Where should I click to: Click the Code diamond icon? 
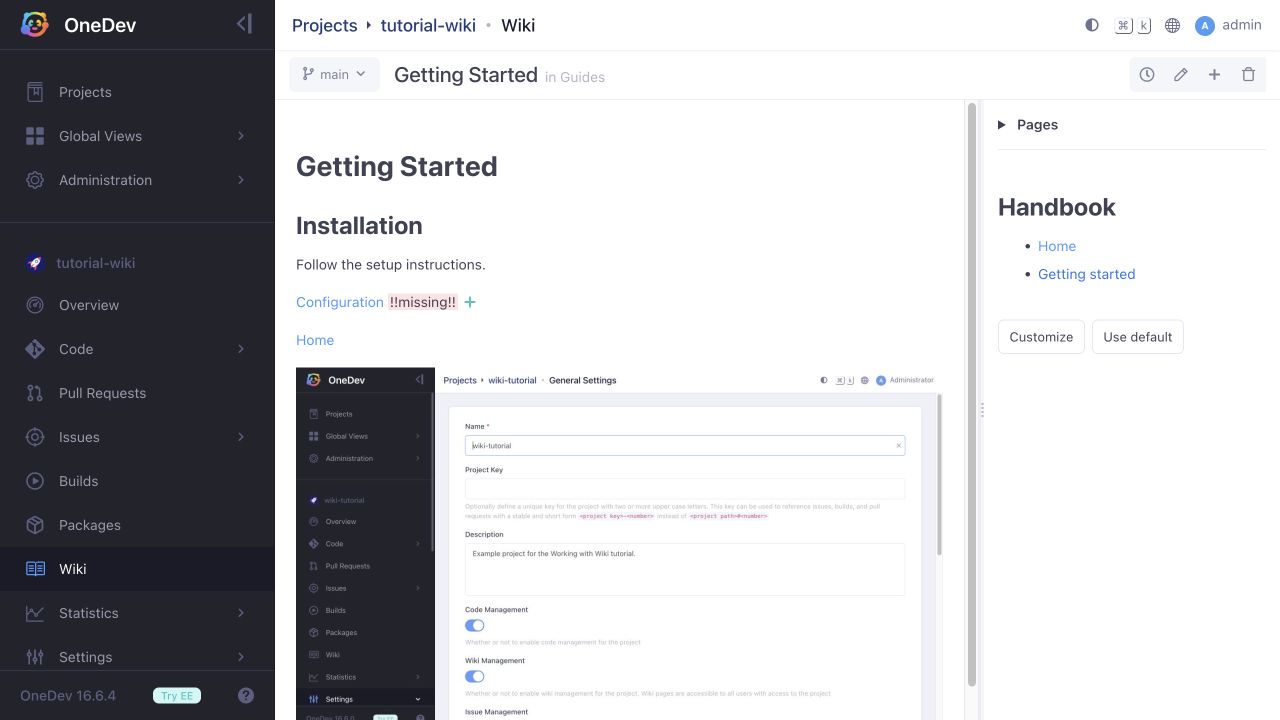[x=35, y=349]
